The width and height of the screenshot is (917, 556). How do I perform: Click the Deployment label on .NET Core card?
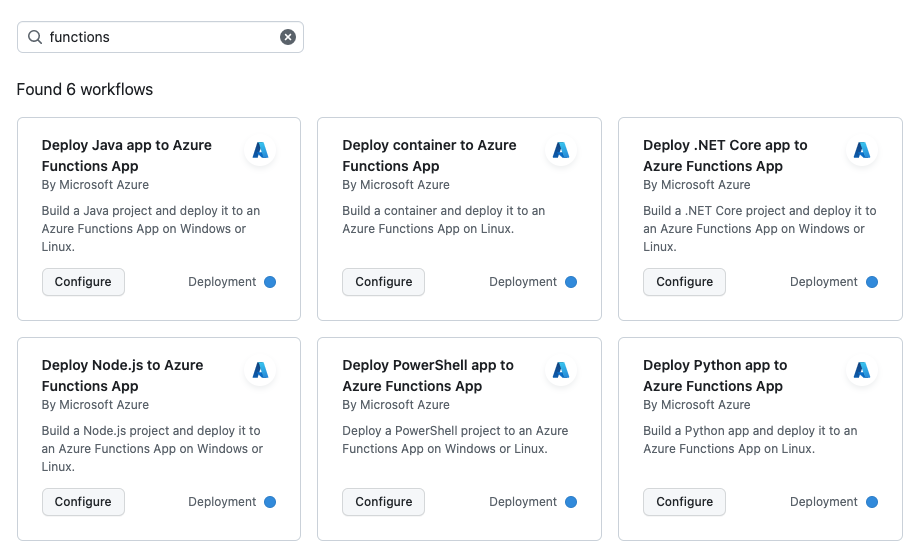click(823, 282)
